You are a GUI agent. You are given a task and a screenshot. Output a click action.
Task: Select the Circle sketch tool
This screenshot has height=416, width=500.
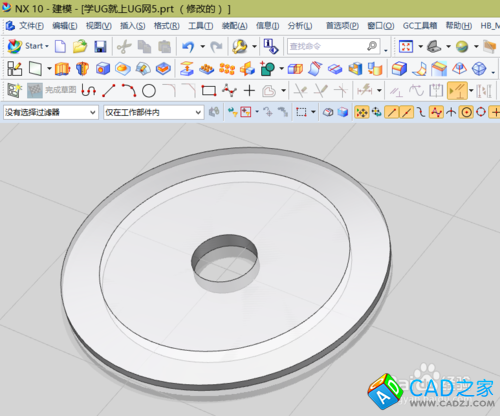(149, 91)
